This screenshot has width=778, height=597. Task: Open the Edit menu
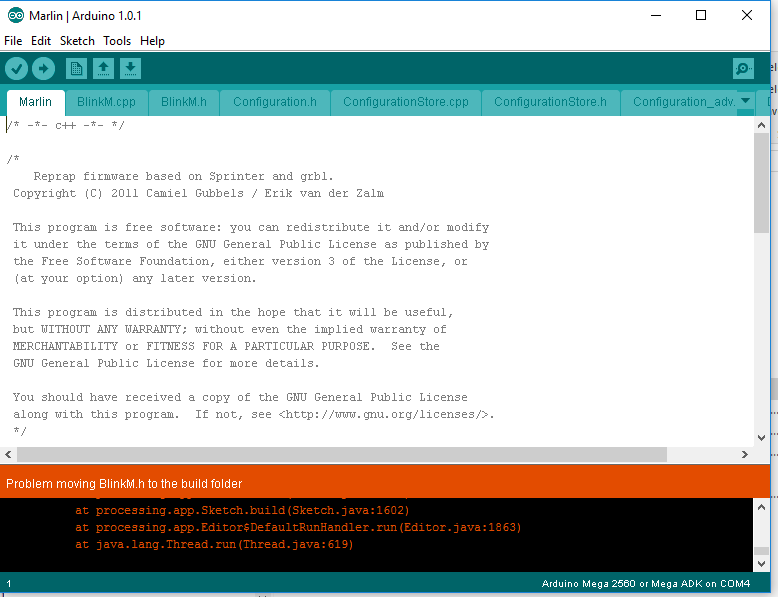[41, 41]
